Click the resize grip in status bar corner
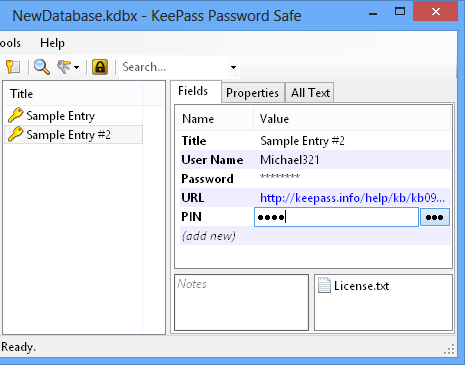 tap(450, 349)
